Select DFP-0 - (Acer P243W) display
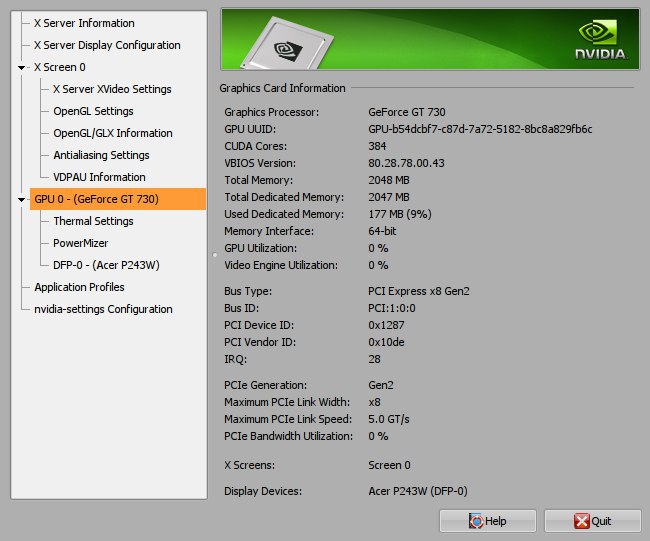 click(x=106, y=265)
